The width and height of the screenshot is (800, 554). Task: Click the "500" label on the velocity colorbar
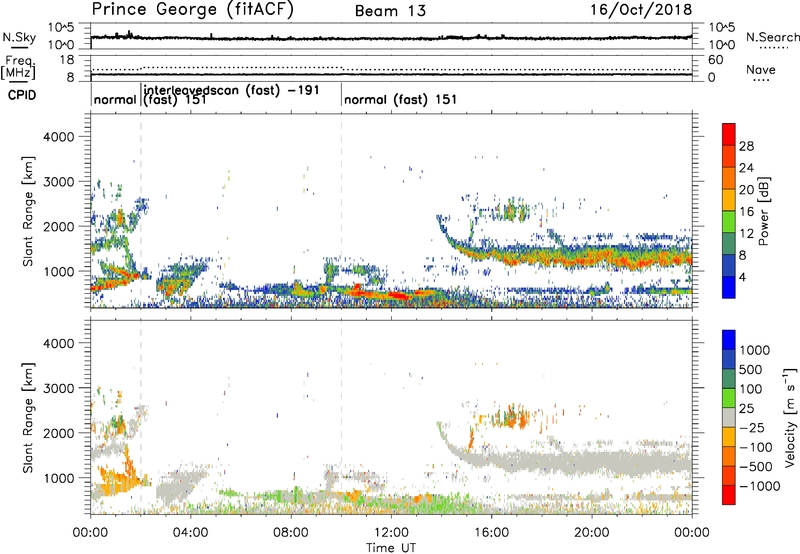click(751, 370)
